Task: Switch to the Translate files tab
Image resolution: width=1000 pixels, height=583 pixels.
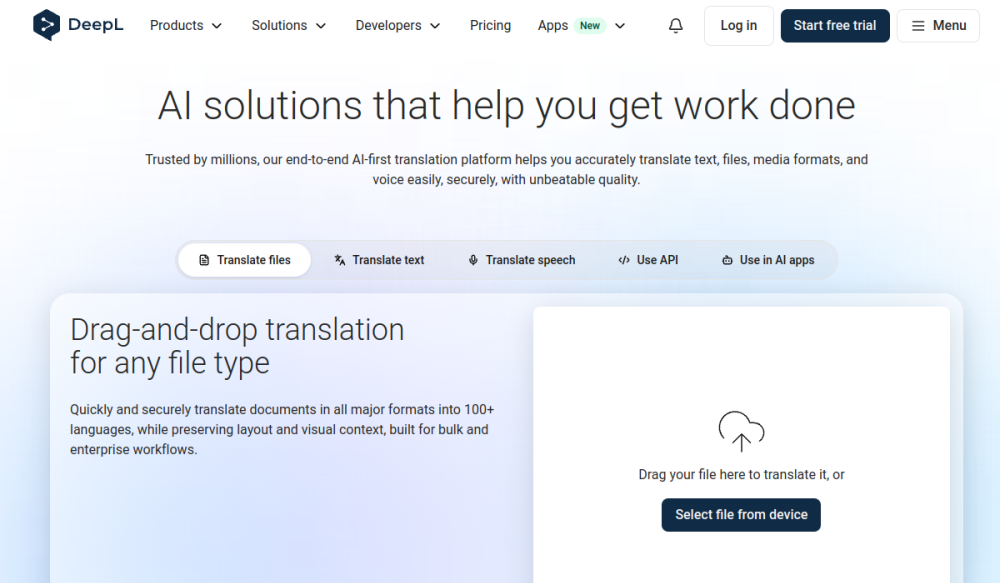Action: pyautogui.click(x=244, y=260)
